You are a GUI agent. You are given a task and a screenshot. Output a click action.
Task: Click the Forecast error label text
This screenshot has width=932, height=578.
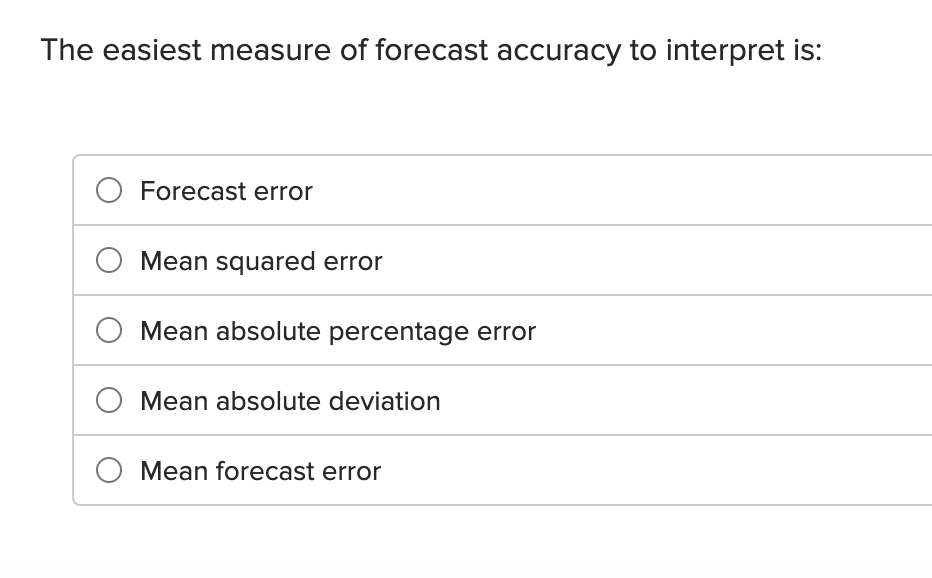pyautogui.click(x=226, y=191)
